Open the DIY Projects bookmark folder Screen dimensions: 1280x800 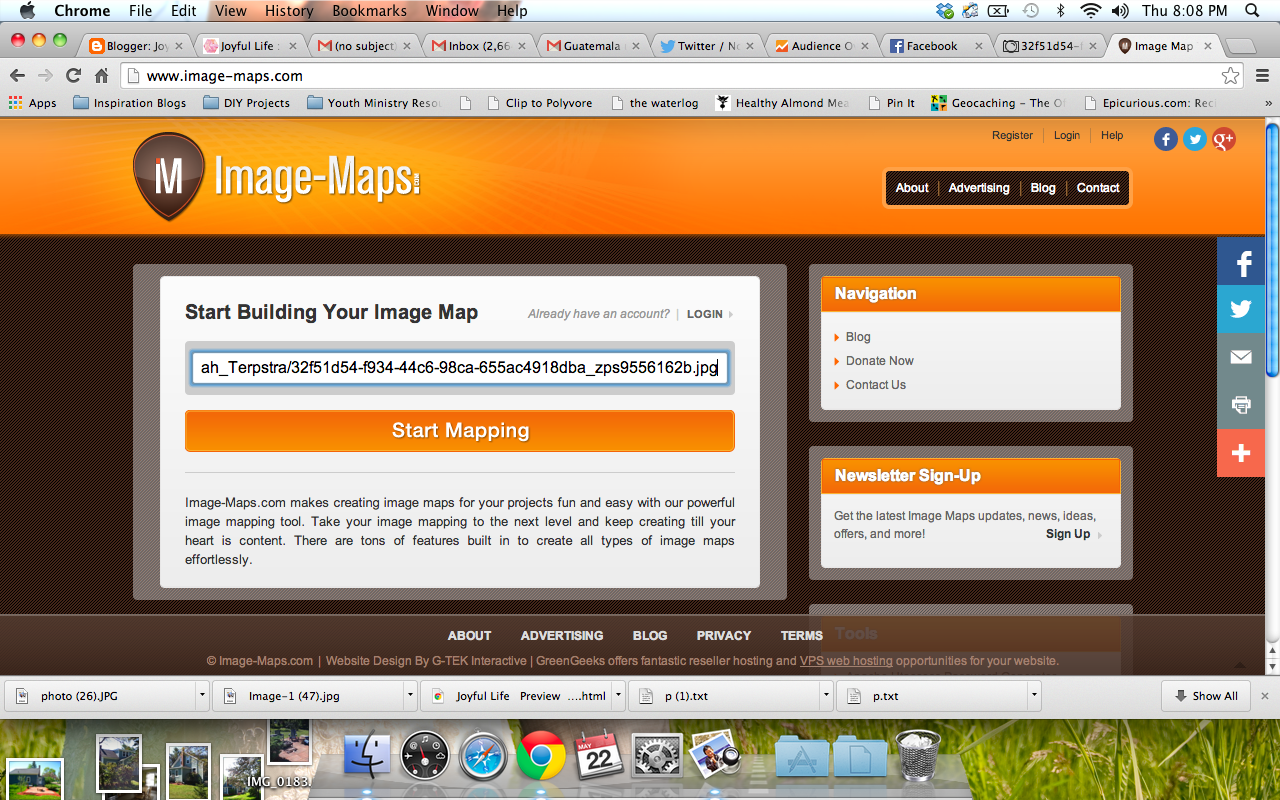tap(246, 103)
